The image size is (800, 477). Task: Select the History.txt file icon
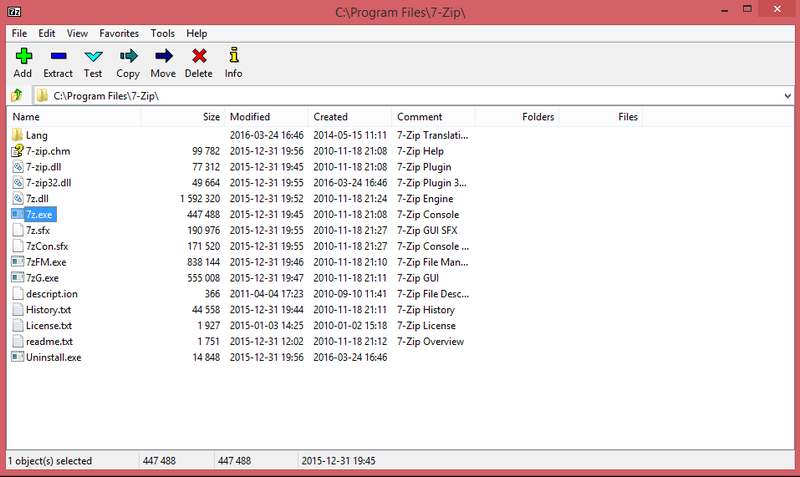(x=17, y=309)
